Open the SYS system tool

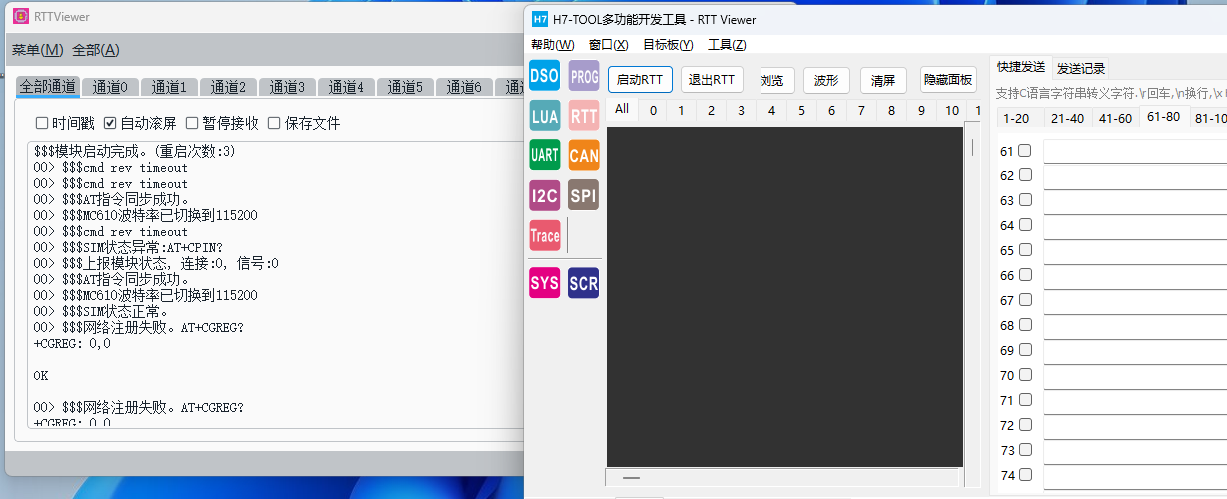[x=545, y=283]
